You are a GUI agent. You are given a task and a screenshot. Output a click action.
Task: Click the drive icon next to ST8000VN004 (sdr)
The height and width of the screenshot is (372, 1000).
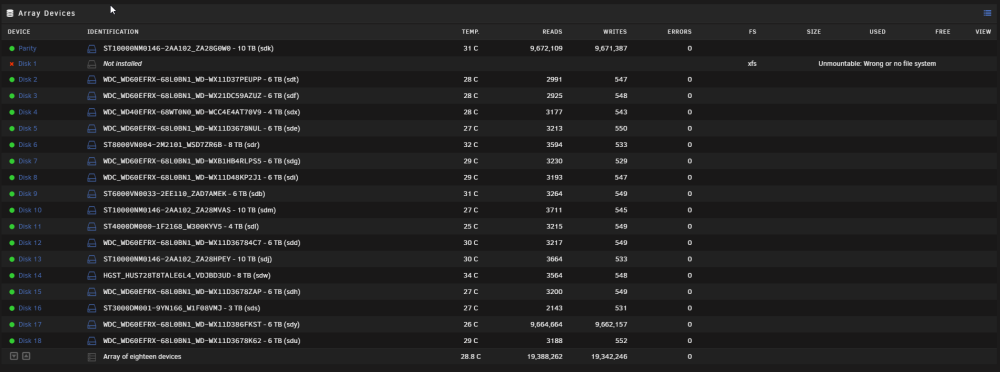pyautogui.click(x=91, y=145)
